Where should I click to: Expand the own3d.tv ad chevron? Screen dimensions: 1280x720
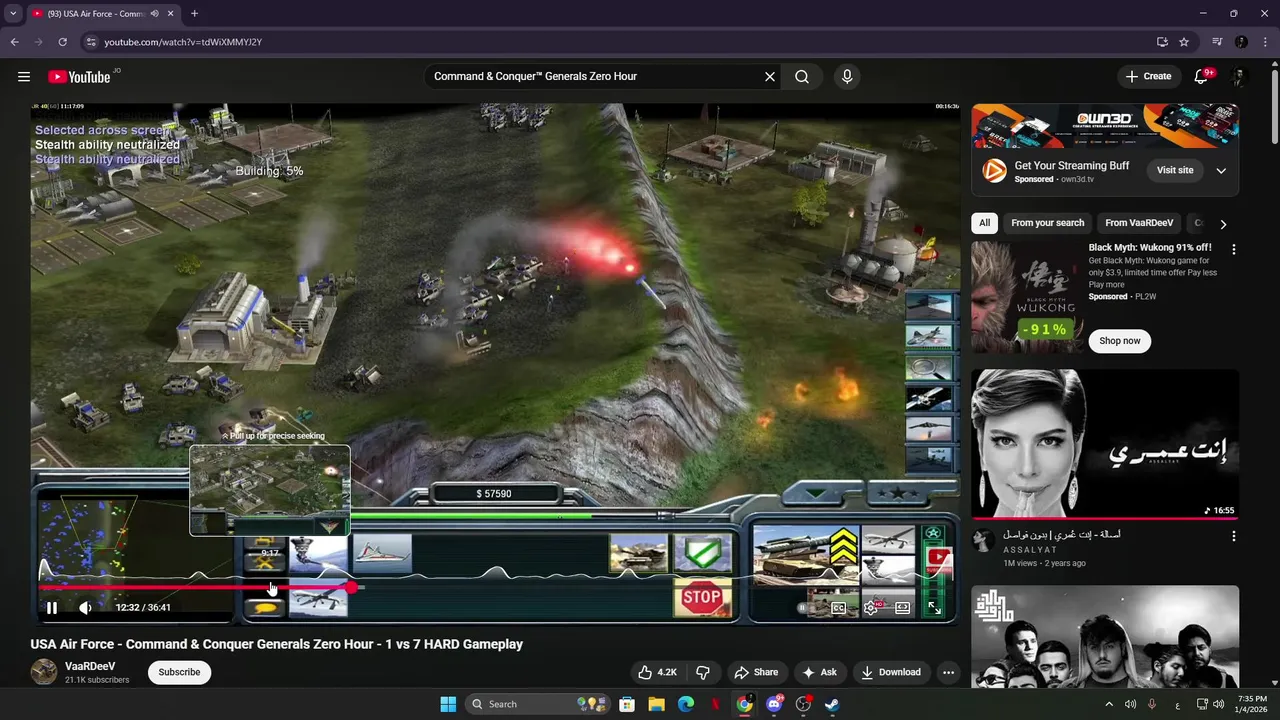point(1221,170)
